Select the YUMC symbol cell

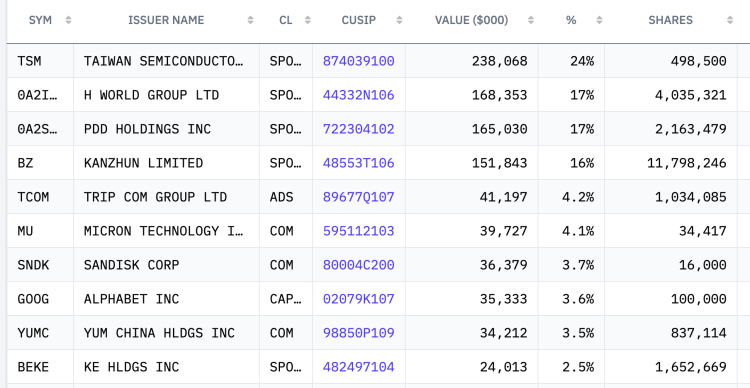click(x=40, y=333)
